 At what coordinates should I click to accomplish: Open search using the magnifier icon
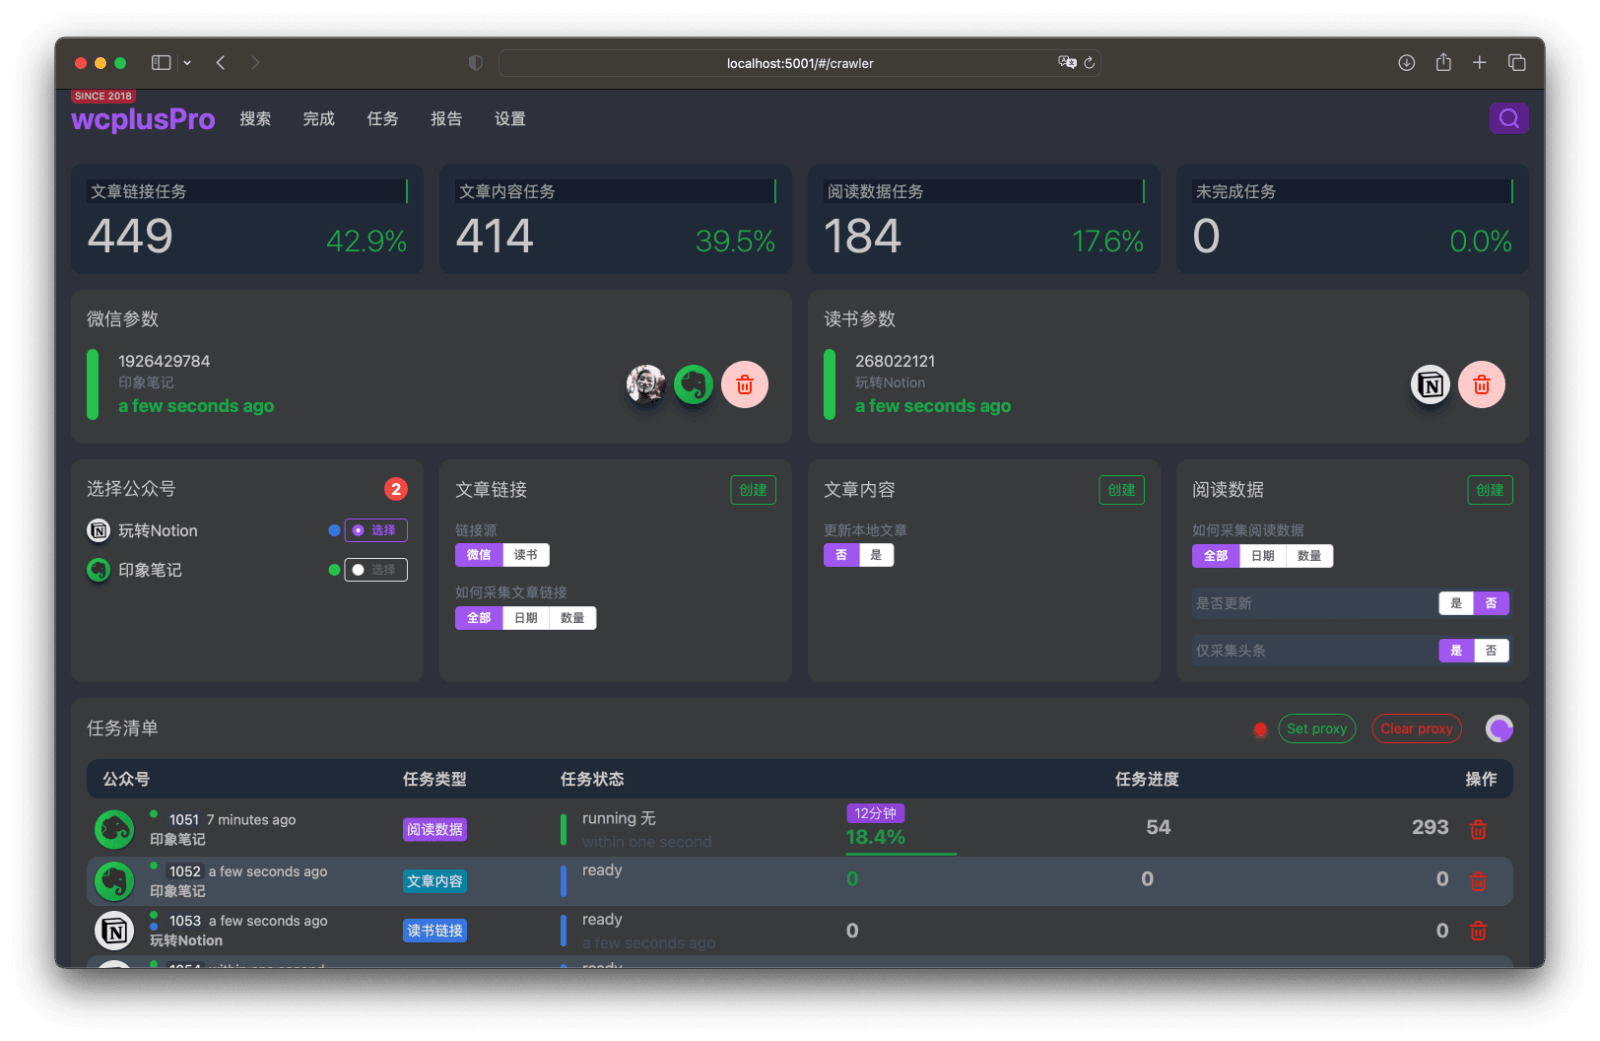(1509, 118)
